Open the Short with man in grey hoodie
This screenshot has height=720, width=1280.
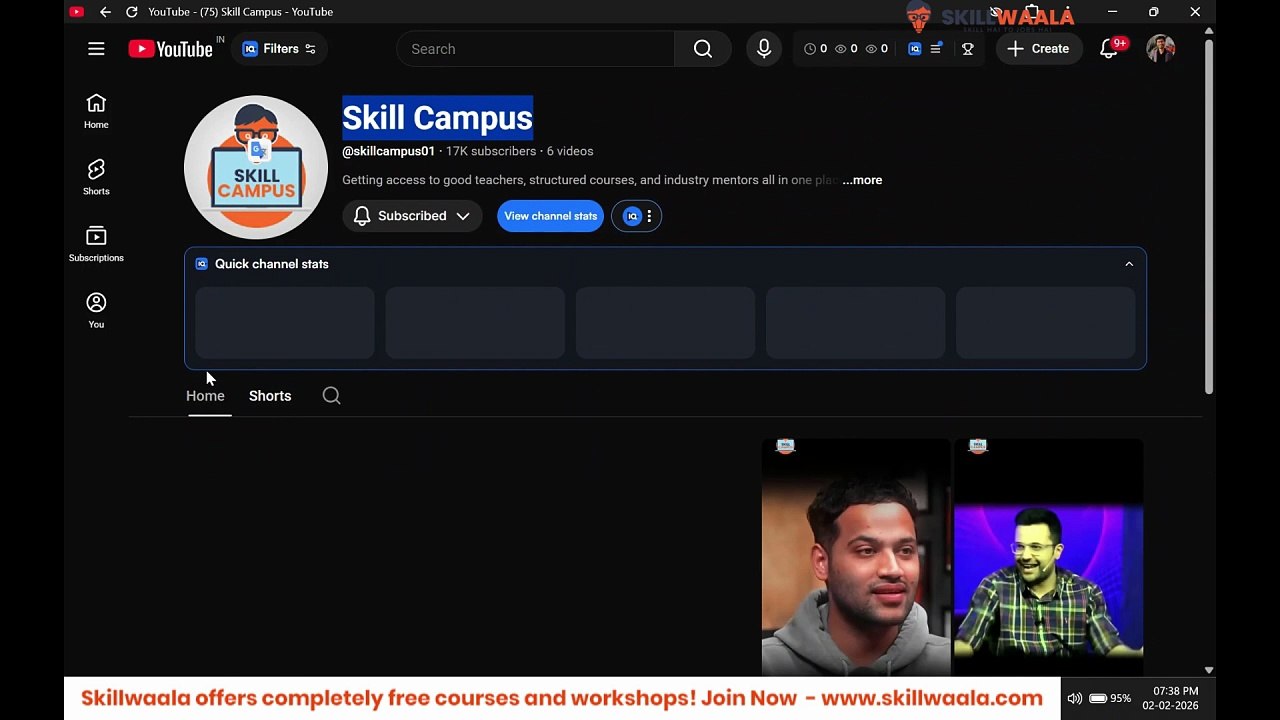[x=856, y=557]
